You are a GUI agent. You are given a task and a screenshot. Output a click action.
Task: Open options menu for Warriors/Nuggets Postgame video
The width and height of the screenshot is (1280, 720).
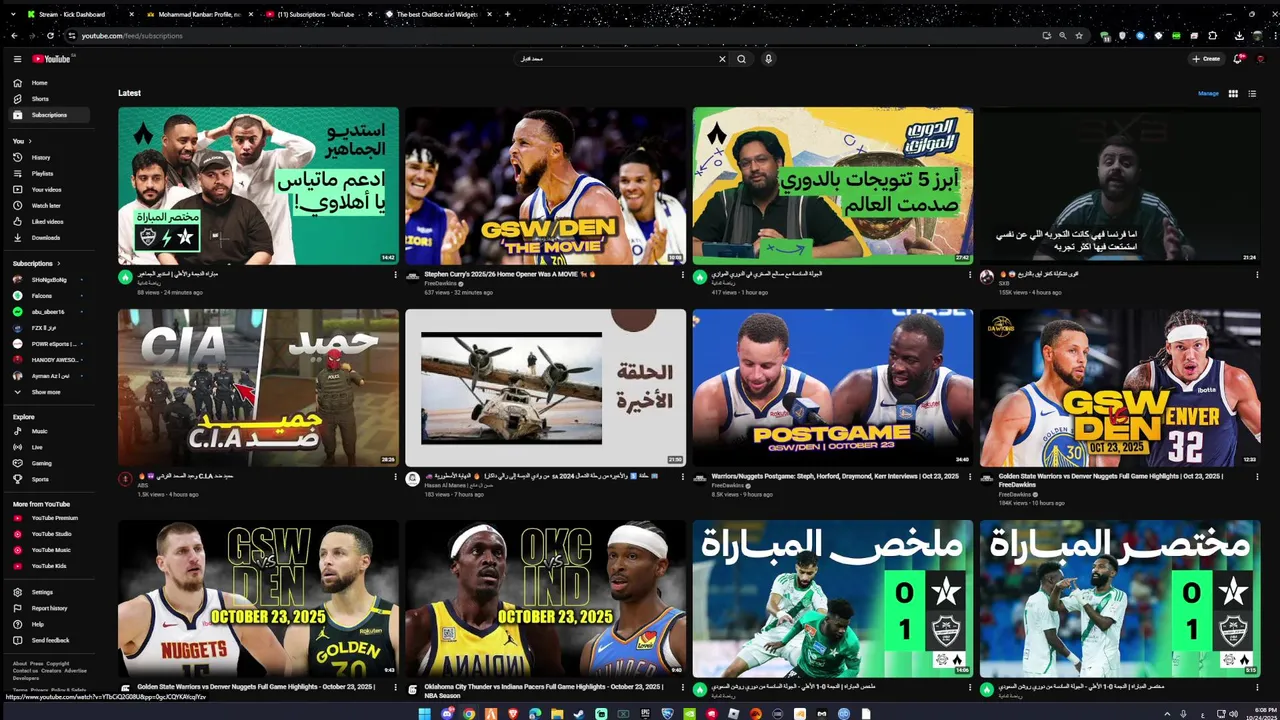(969, 477)
